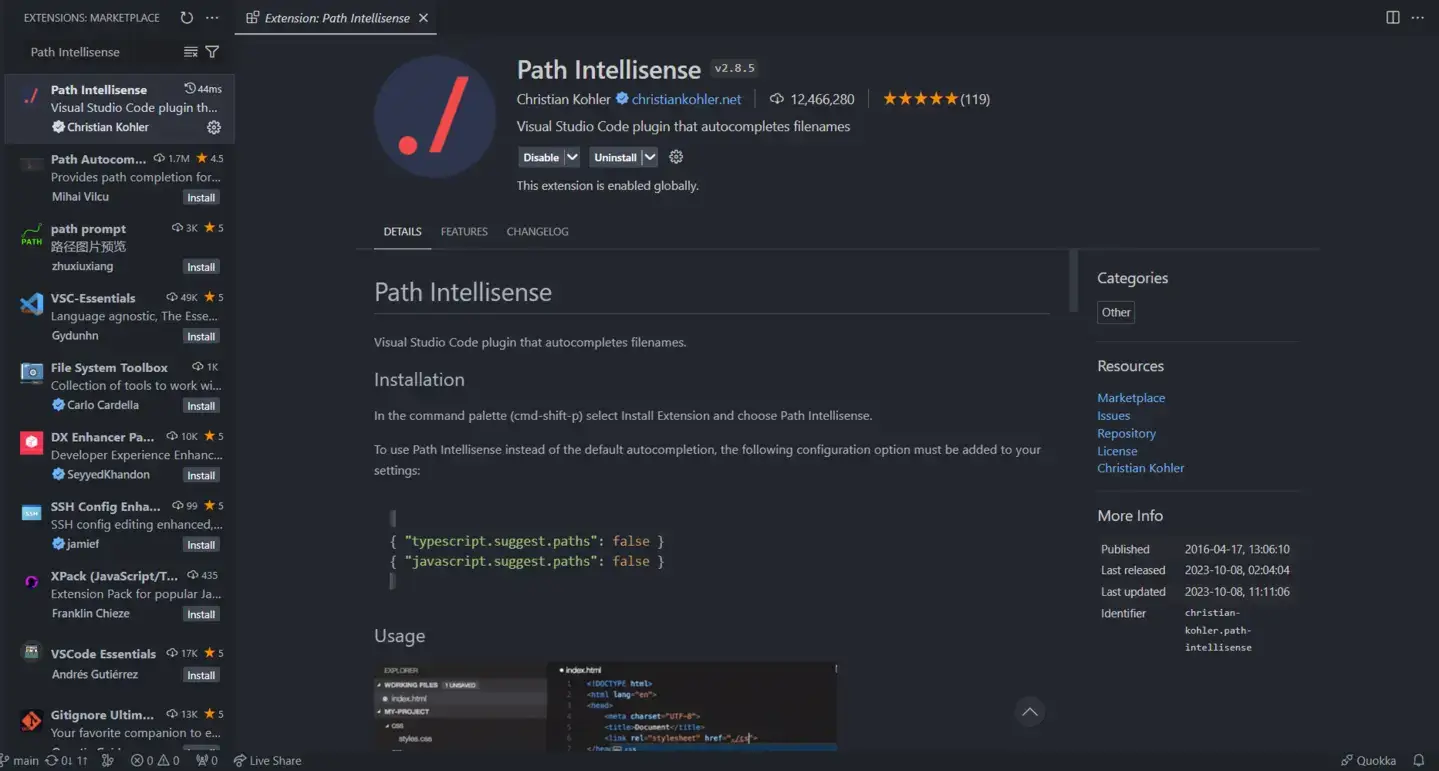
Task: Open the extension filter funnel menu
Action: (x=212, y=52)
